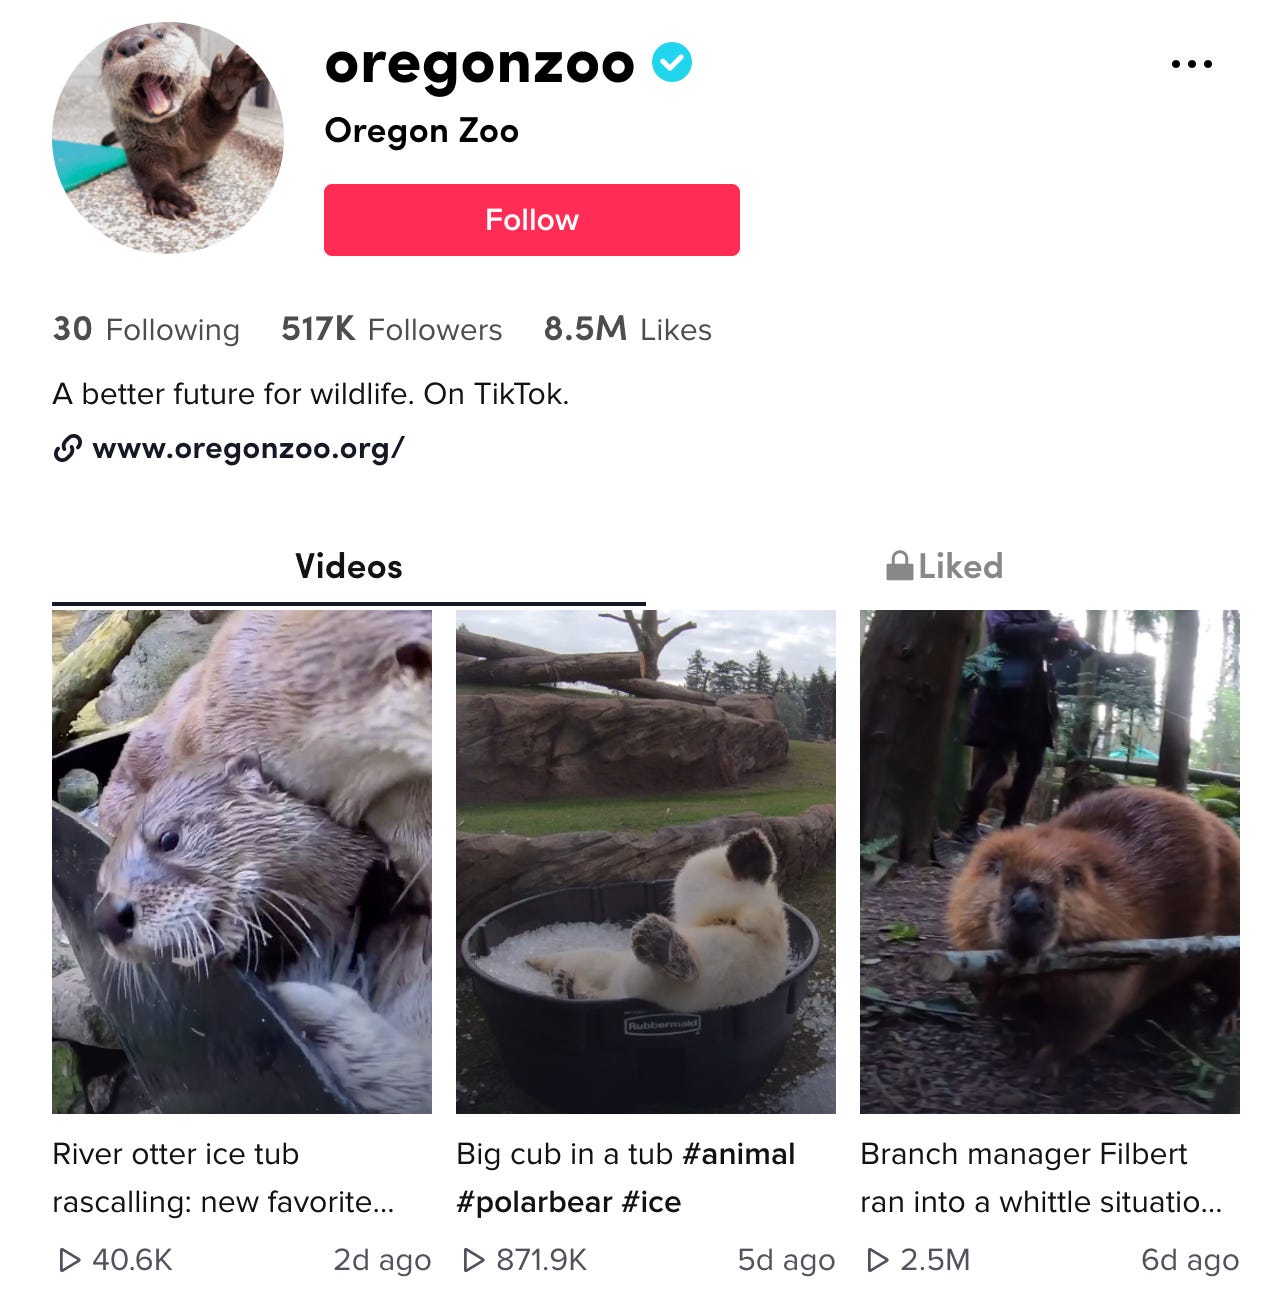The height and width of the screenshot is (1292, 1280).
Task: Play the river otter ice tub video
Action: (242, 862)
